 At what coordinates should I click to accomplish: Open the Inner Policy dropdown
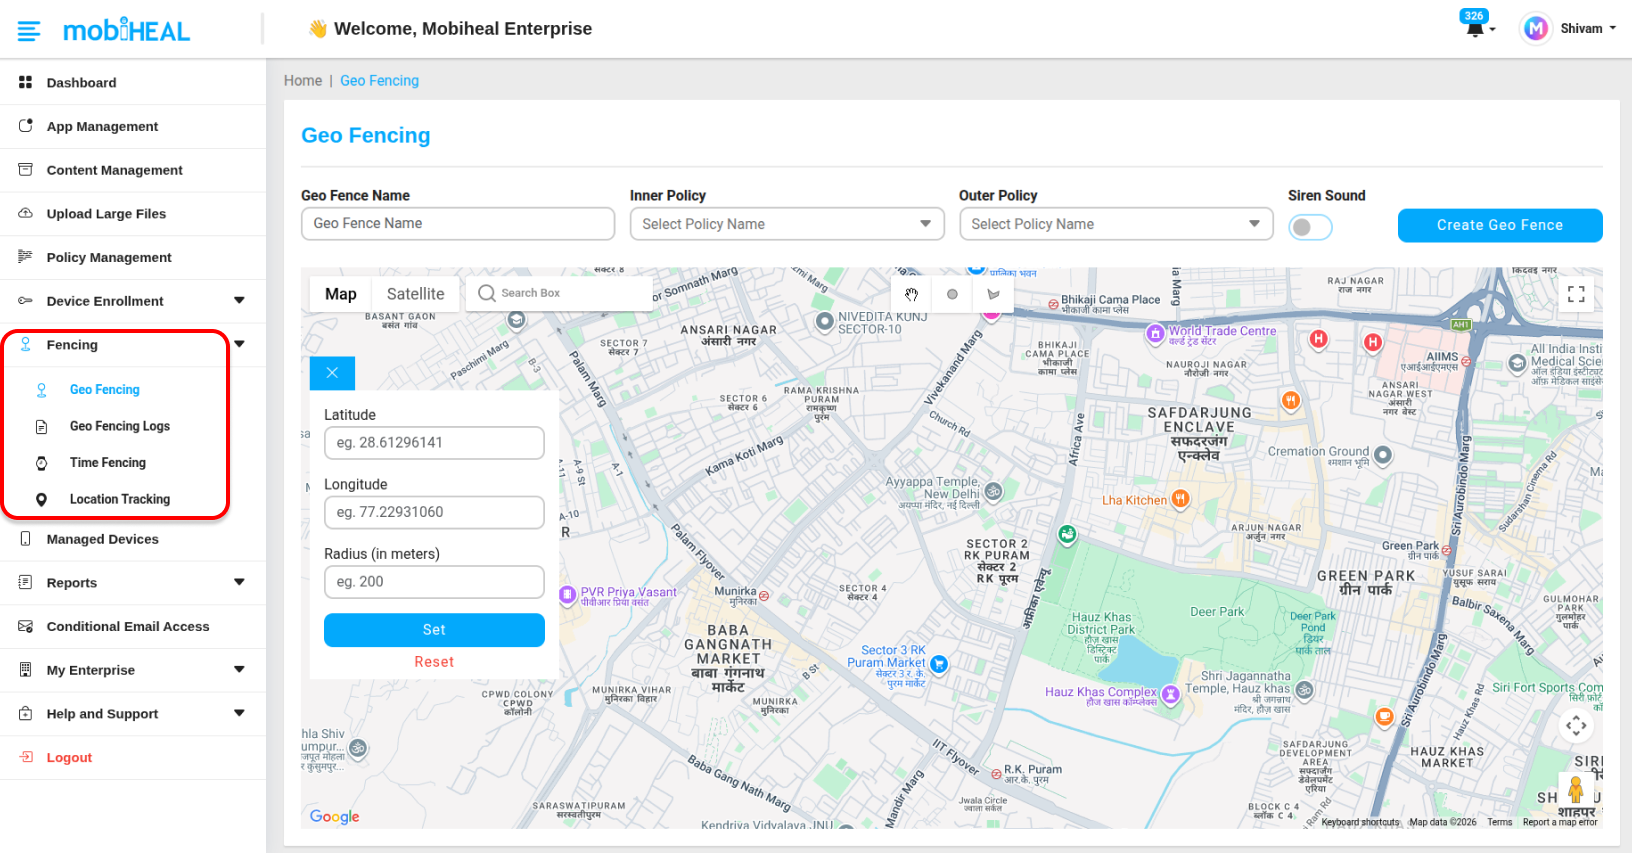click(787, 224)
